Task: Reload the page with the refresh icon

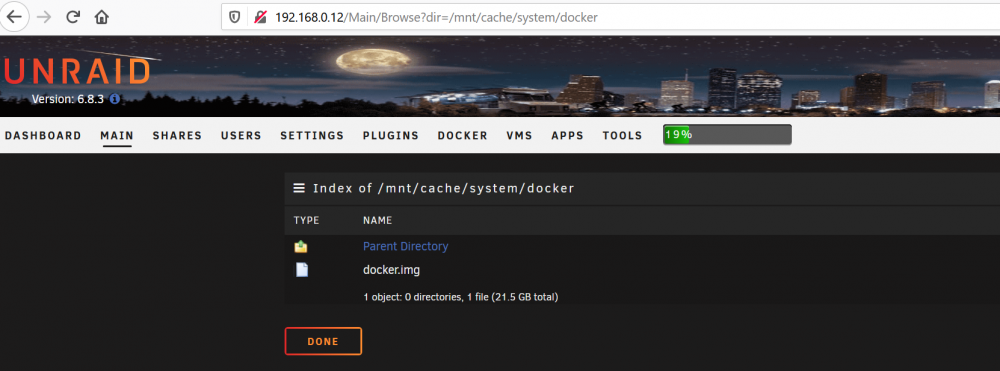Action: [x=73, y=17]
